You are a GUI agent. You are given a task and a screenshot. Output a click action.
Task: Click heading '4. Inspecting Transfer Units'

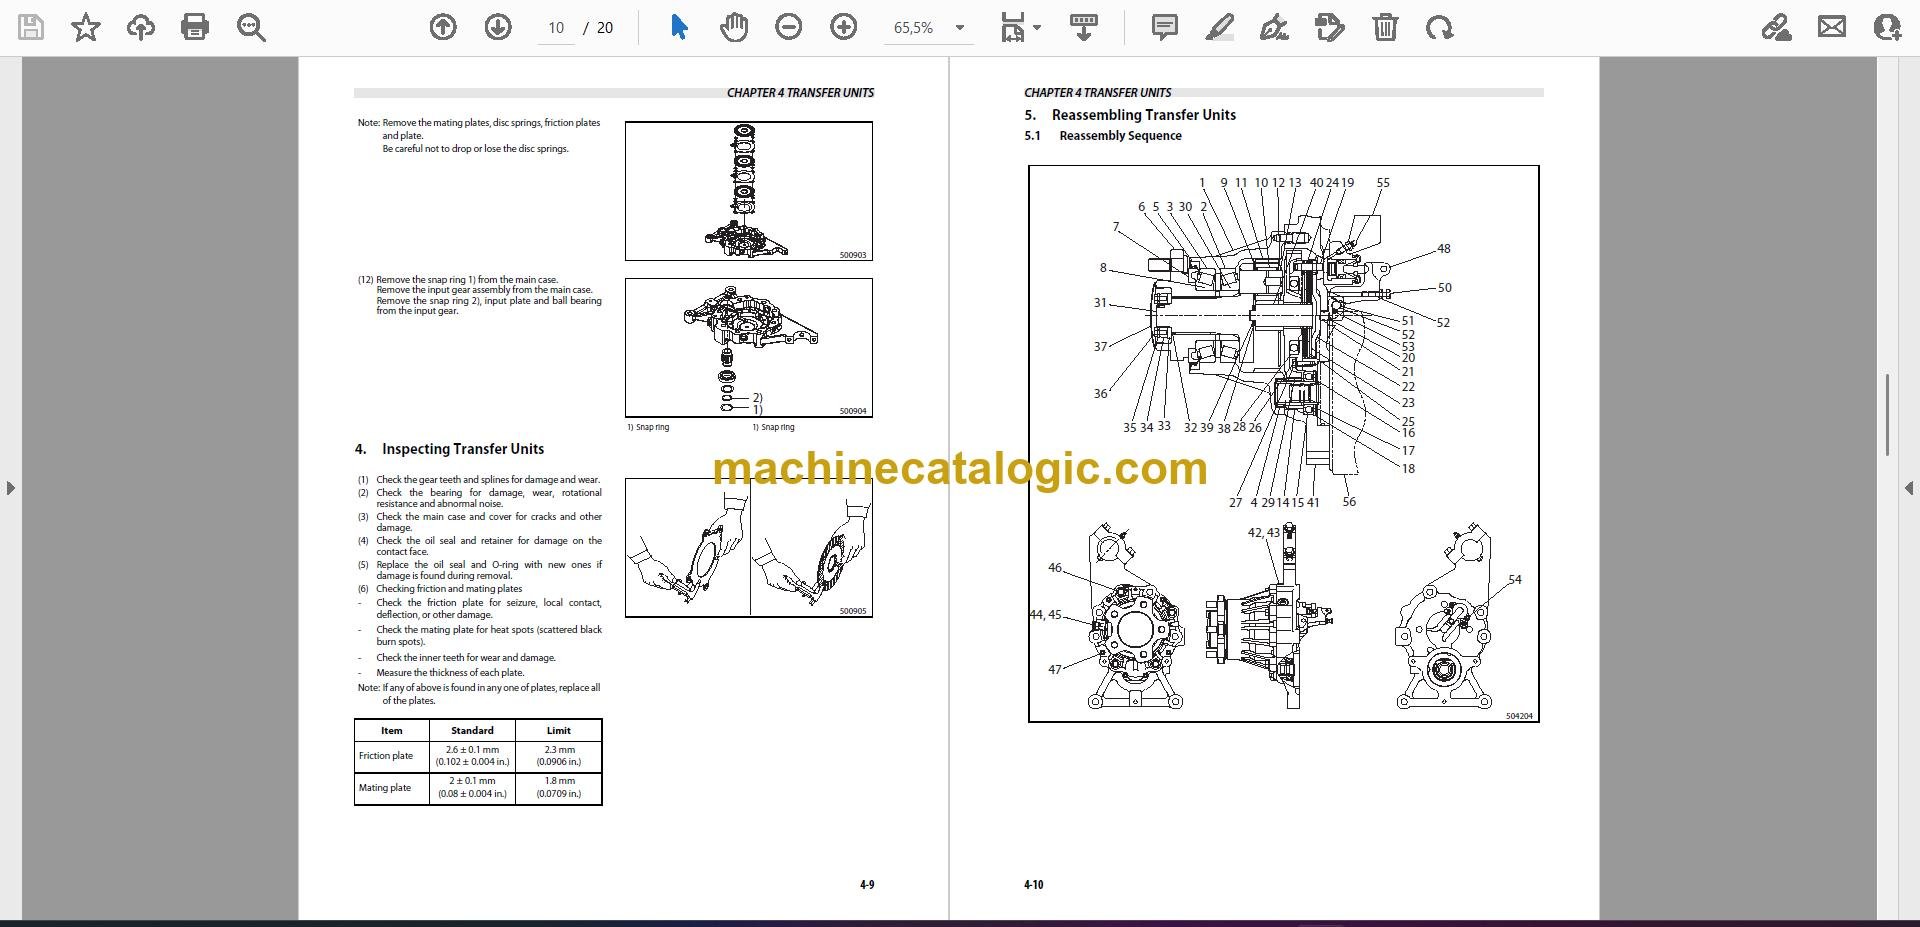[x=449, y=449]
